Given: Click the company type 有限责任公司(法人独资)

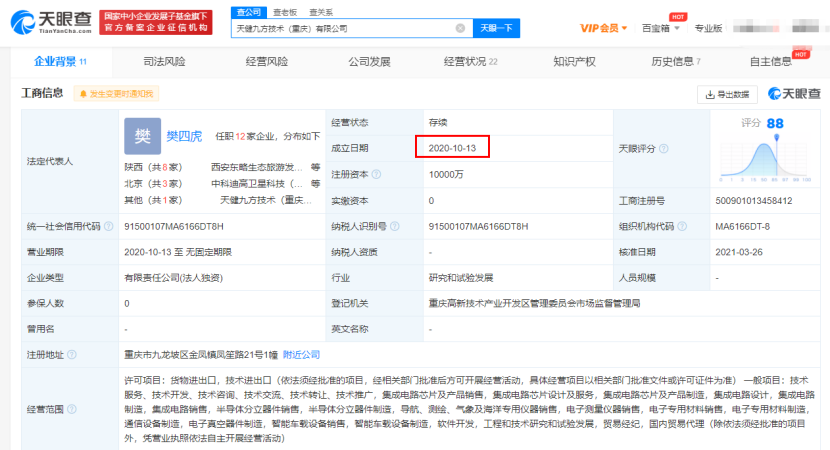Looking at the screenshot, I should click(x=174, y=277).
